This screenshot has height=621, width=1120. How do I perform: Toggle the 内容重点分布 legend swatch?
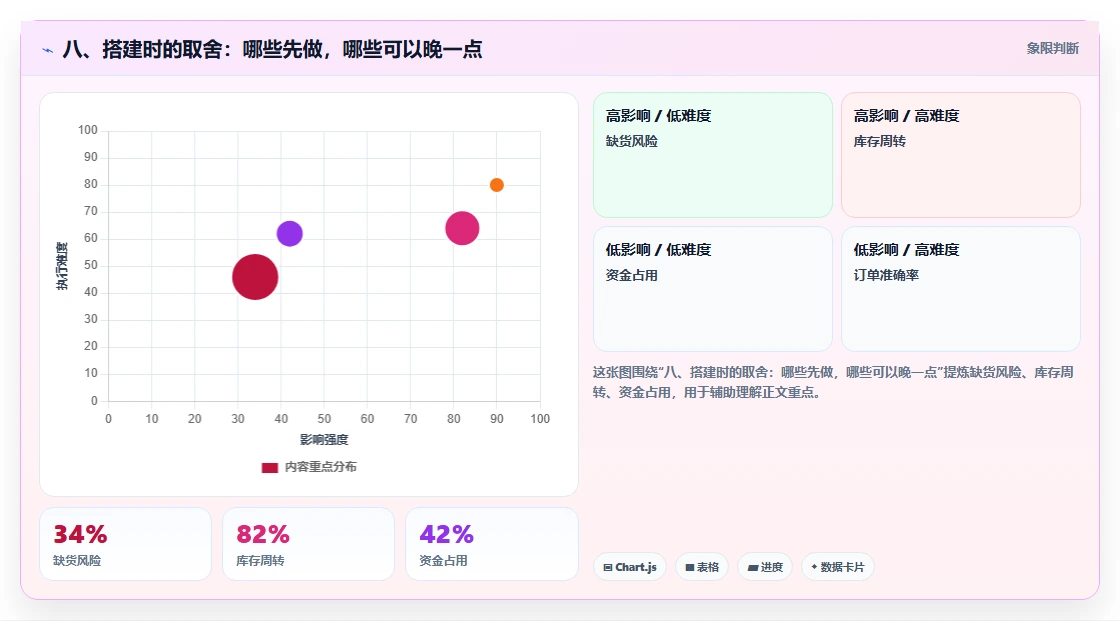[269, 467]
